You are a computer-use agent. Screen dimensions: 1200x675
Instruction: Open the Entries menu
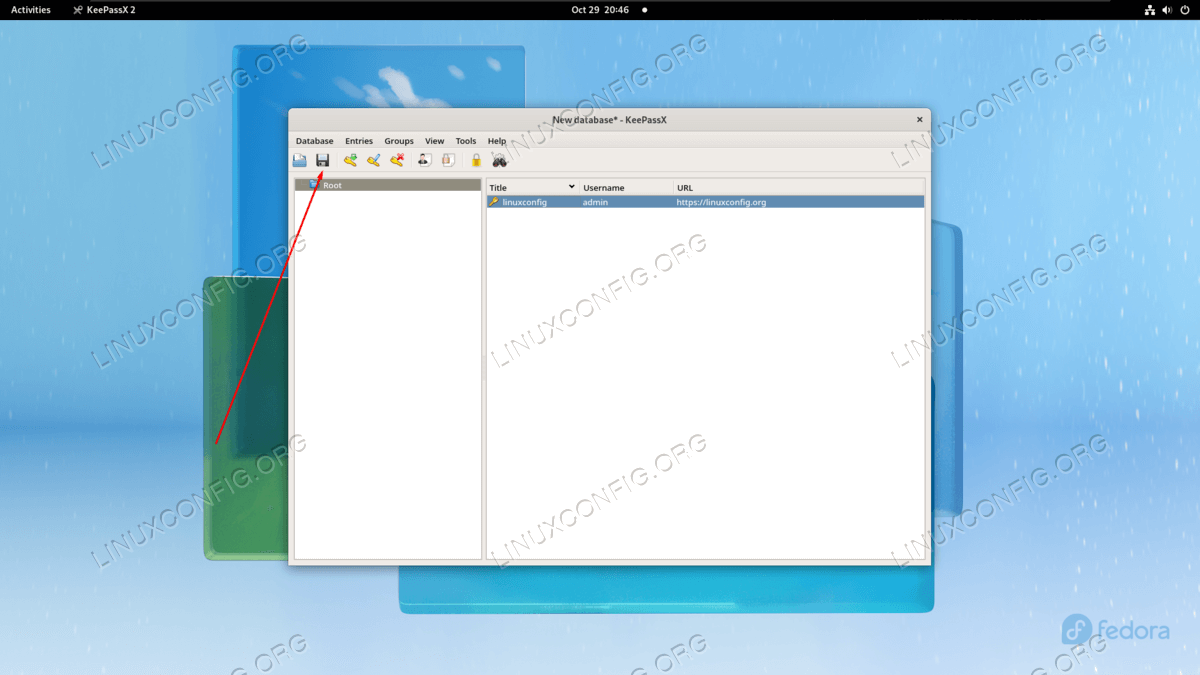coord(359,141)
